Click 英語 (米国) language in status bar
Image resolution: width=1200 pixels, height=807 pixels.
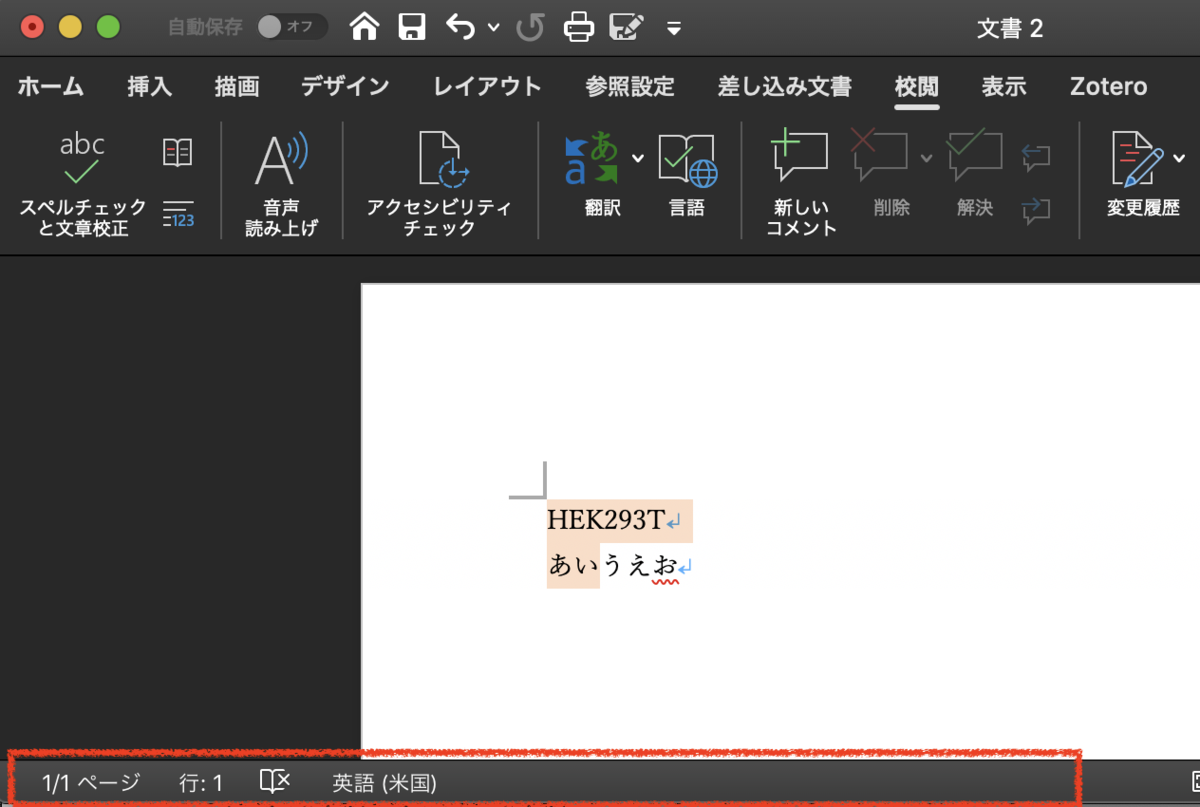384,783
